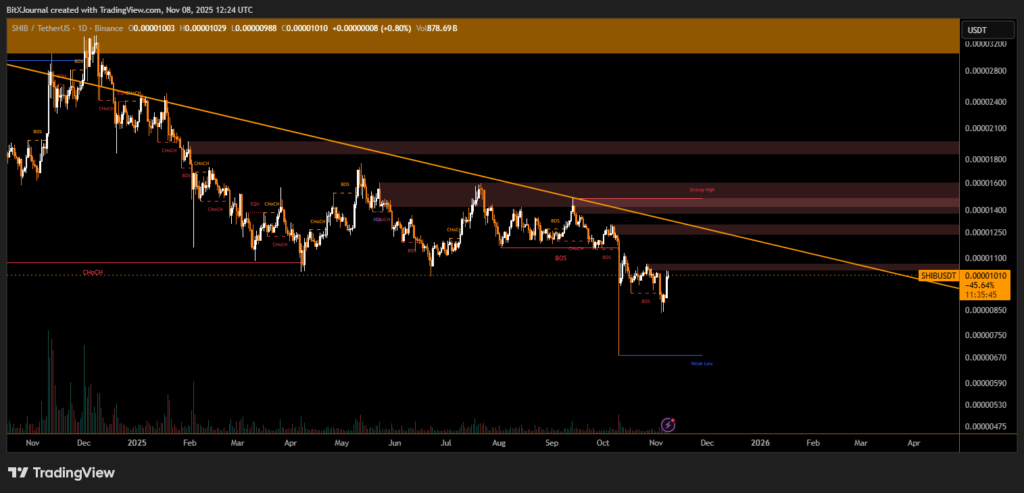Select the Weak Low label text
Screen dimensions: 1024x493
click(702, 363)
